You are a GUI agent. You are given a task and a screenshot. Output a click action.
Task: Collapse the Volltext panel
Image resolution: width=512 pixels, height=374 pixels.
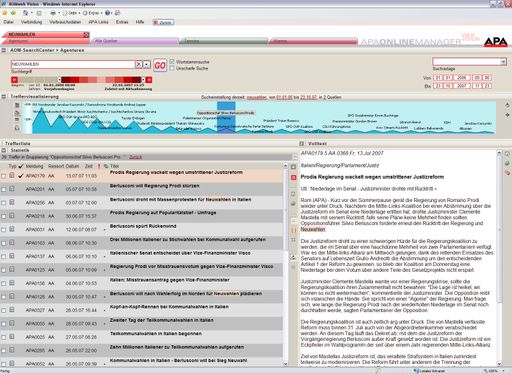coord(302,143)
